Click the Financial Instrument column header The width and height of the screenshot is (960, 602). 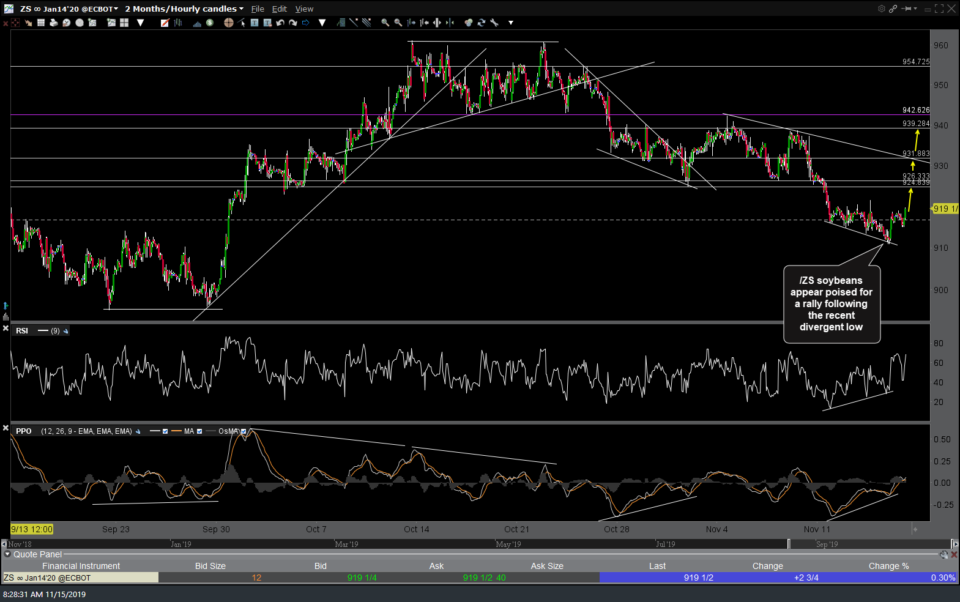tap(79, 565)
